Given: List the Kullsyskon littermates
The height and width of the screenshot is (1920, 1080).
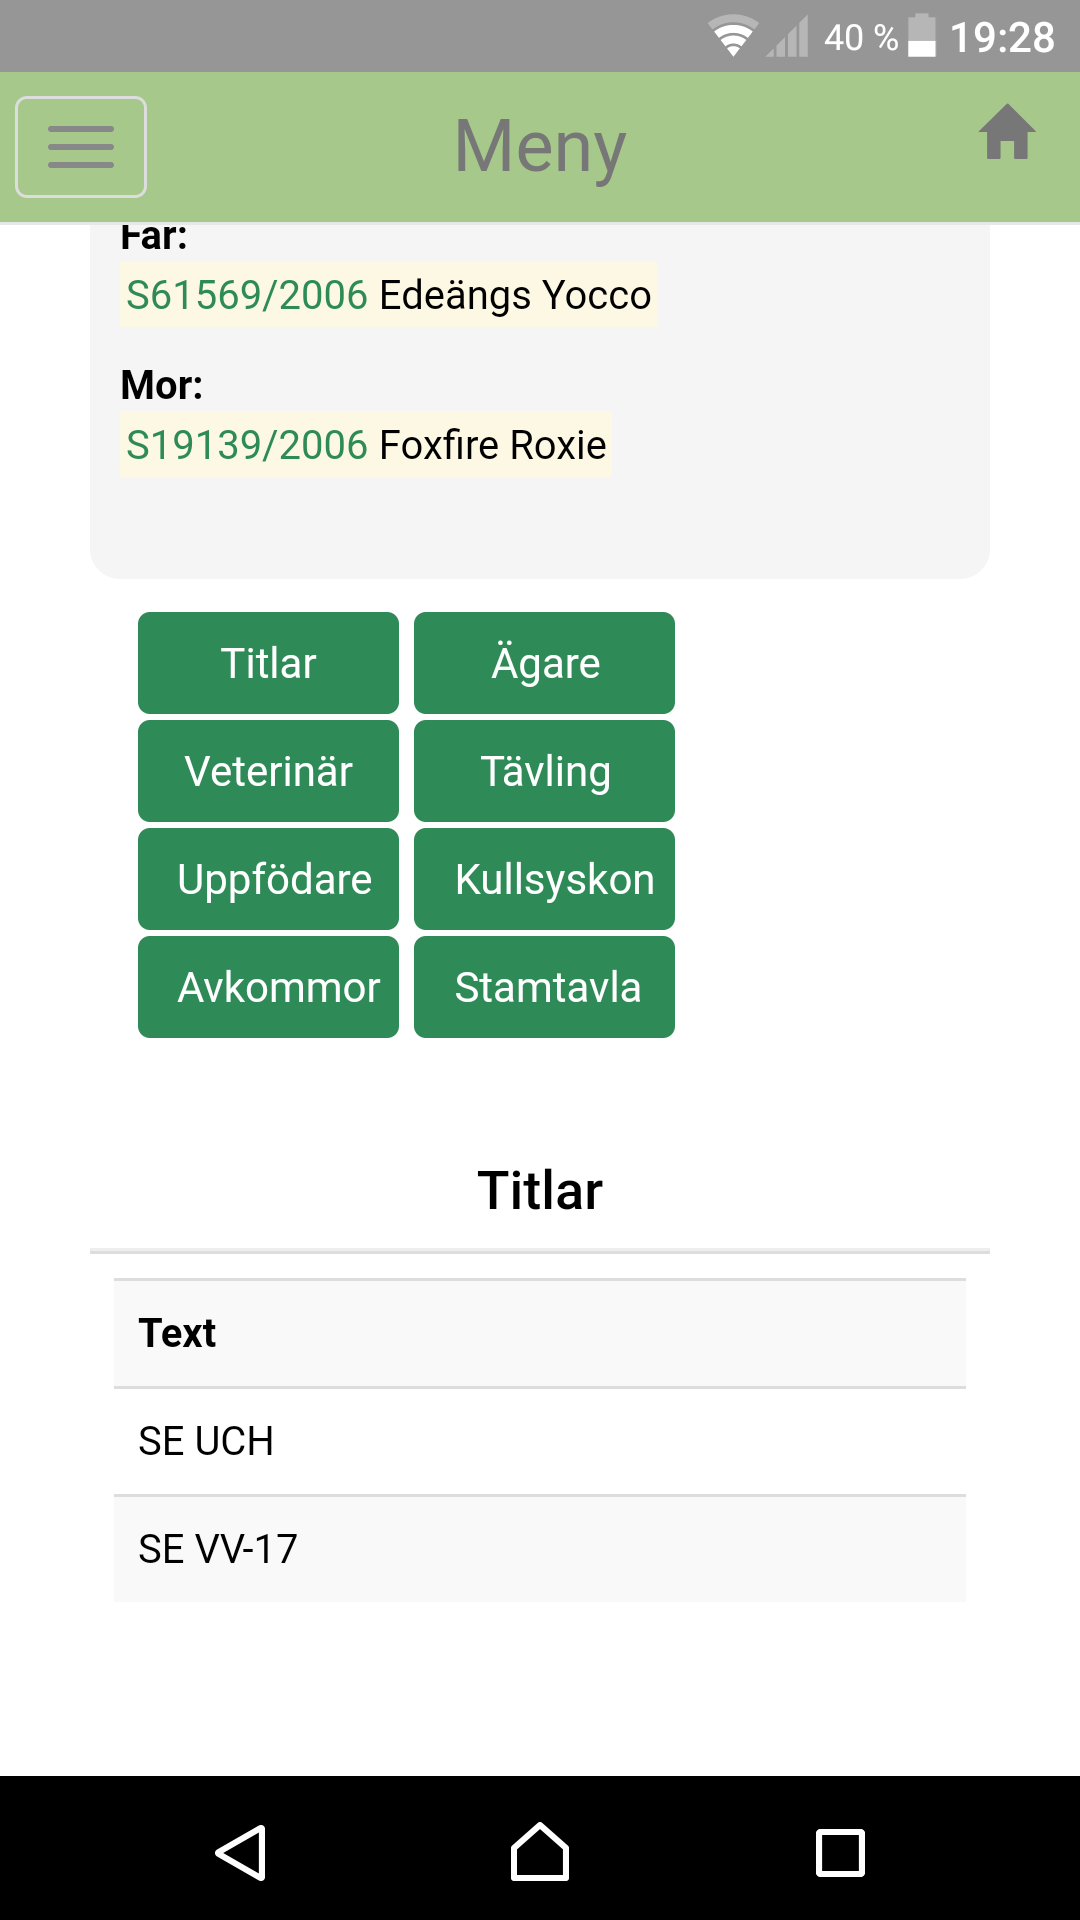Looking at the screenshot, I should pos(544,879).
